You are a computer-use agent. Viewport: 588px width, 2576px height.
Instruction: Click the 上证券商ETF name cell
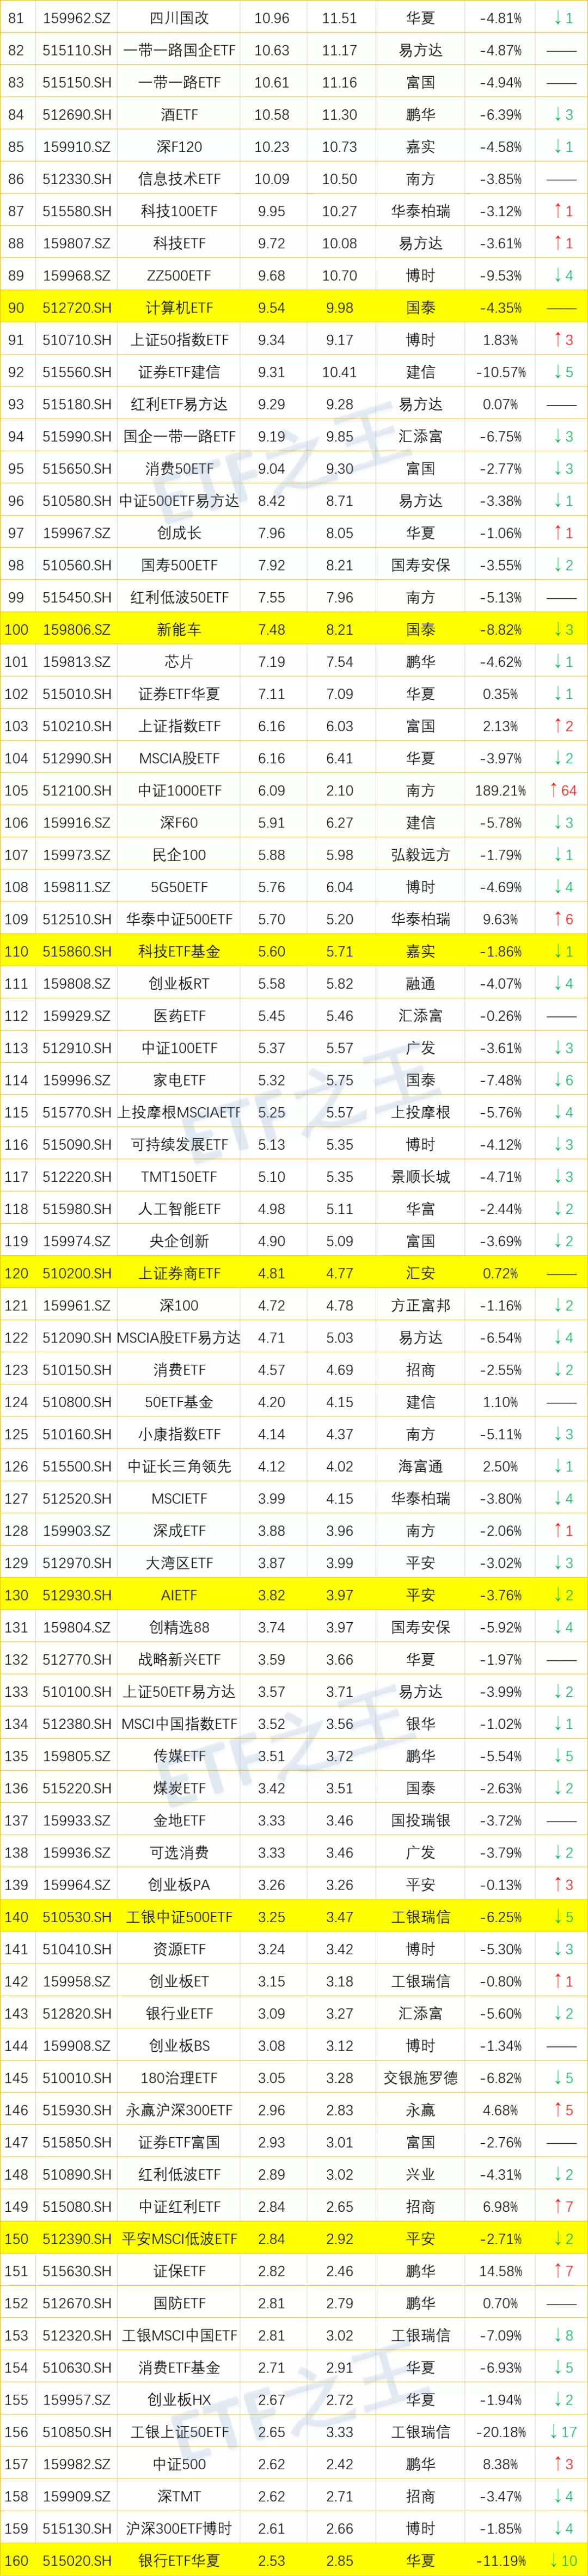pyautogui.click(x=179, y=1273)
